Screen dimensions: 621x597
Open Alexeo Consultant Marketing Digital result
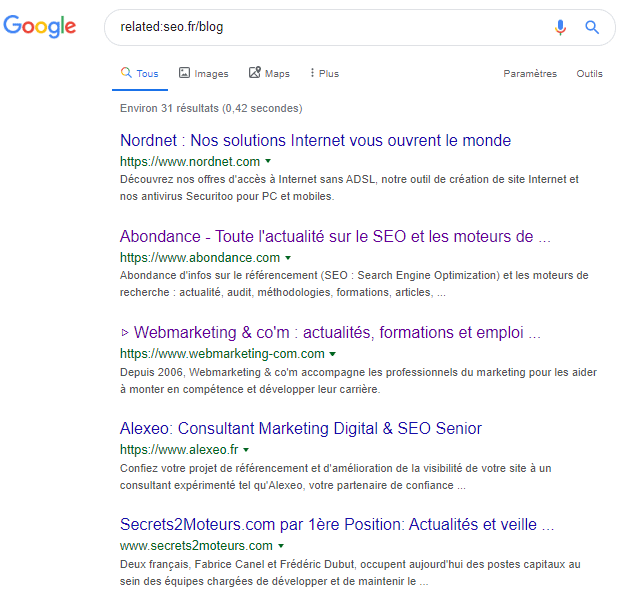(x=301, y=429)
